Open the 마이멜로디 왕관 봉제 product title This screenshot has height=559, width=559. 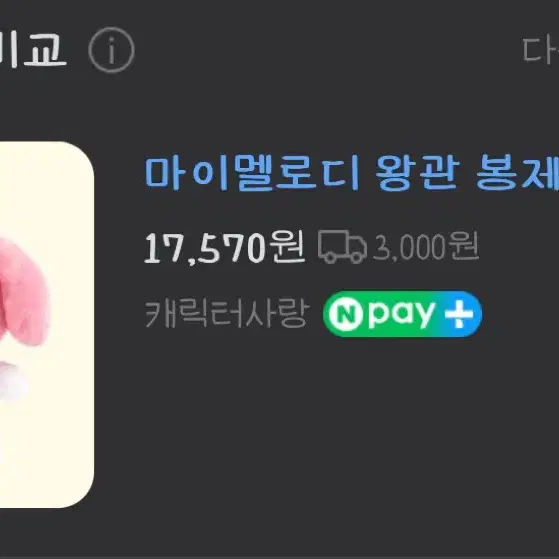point(351,173)
